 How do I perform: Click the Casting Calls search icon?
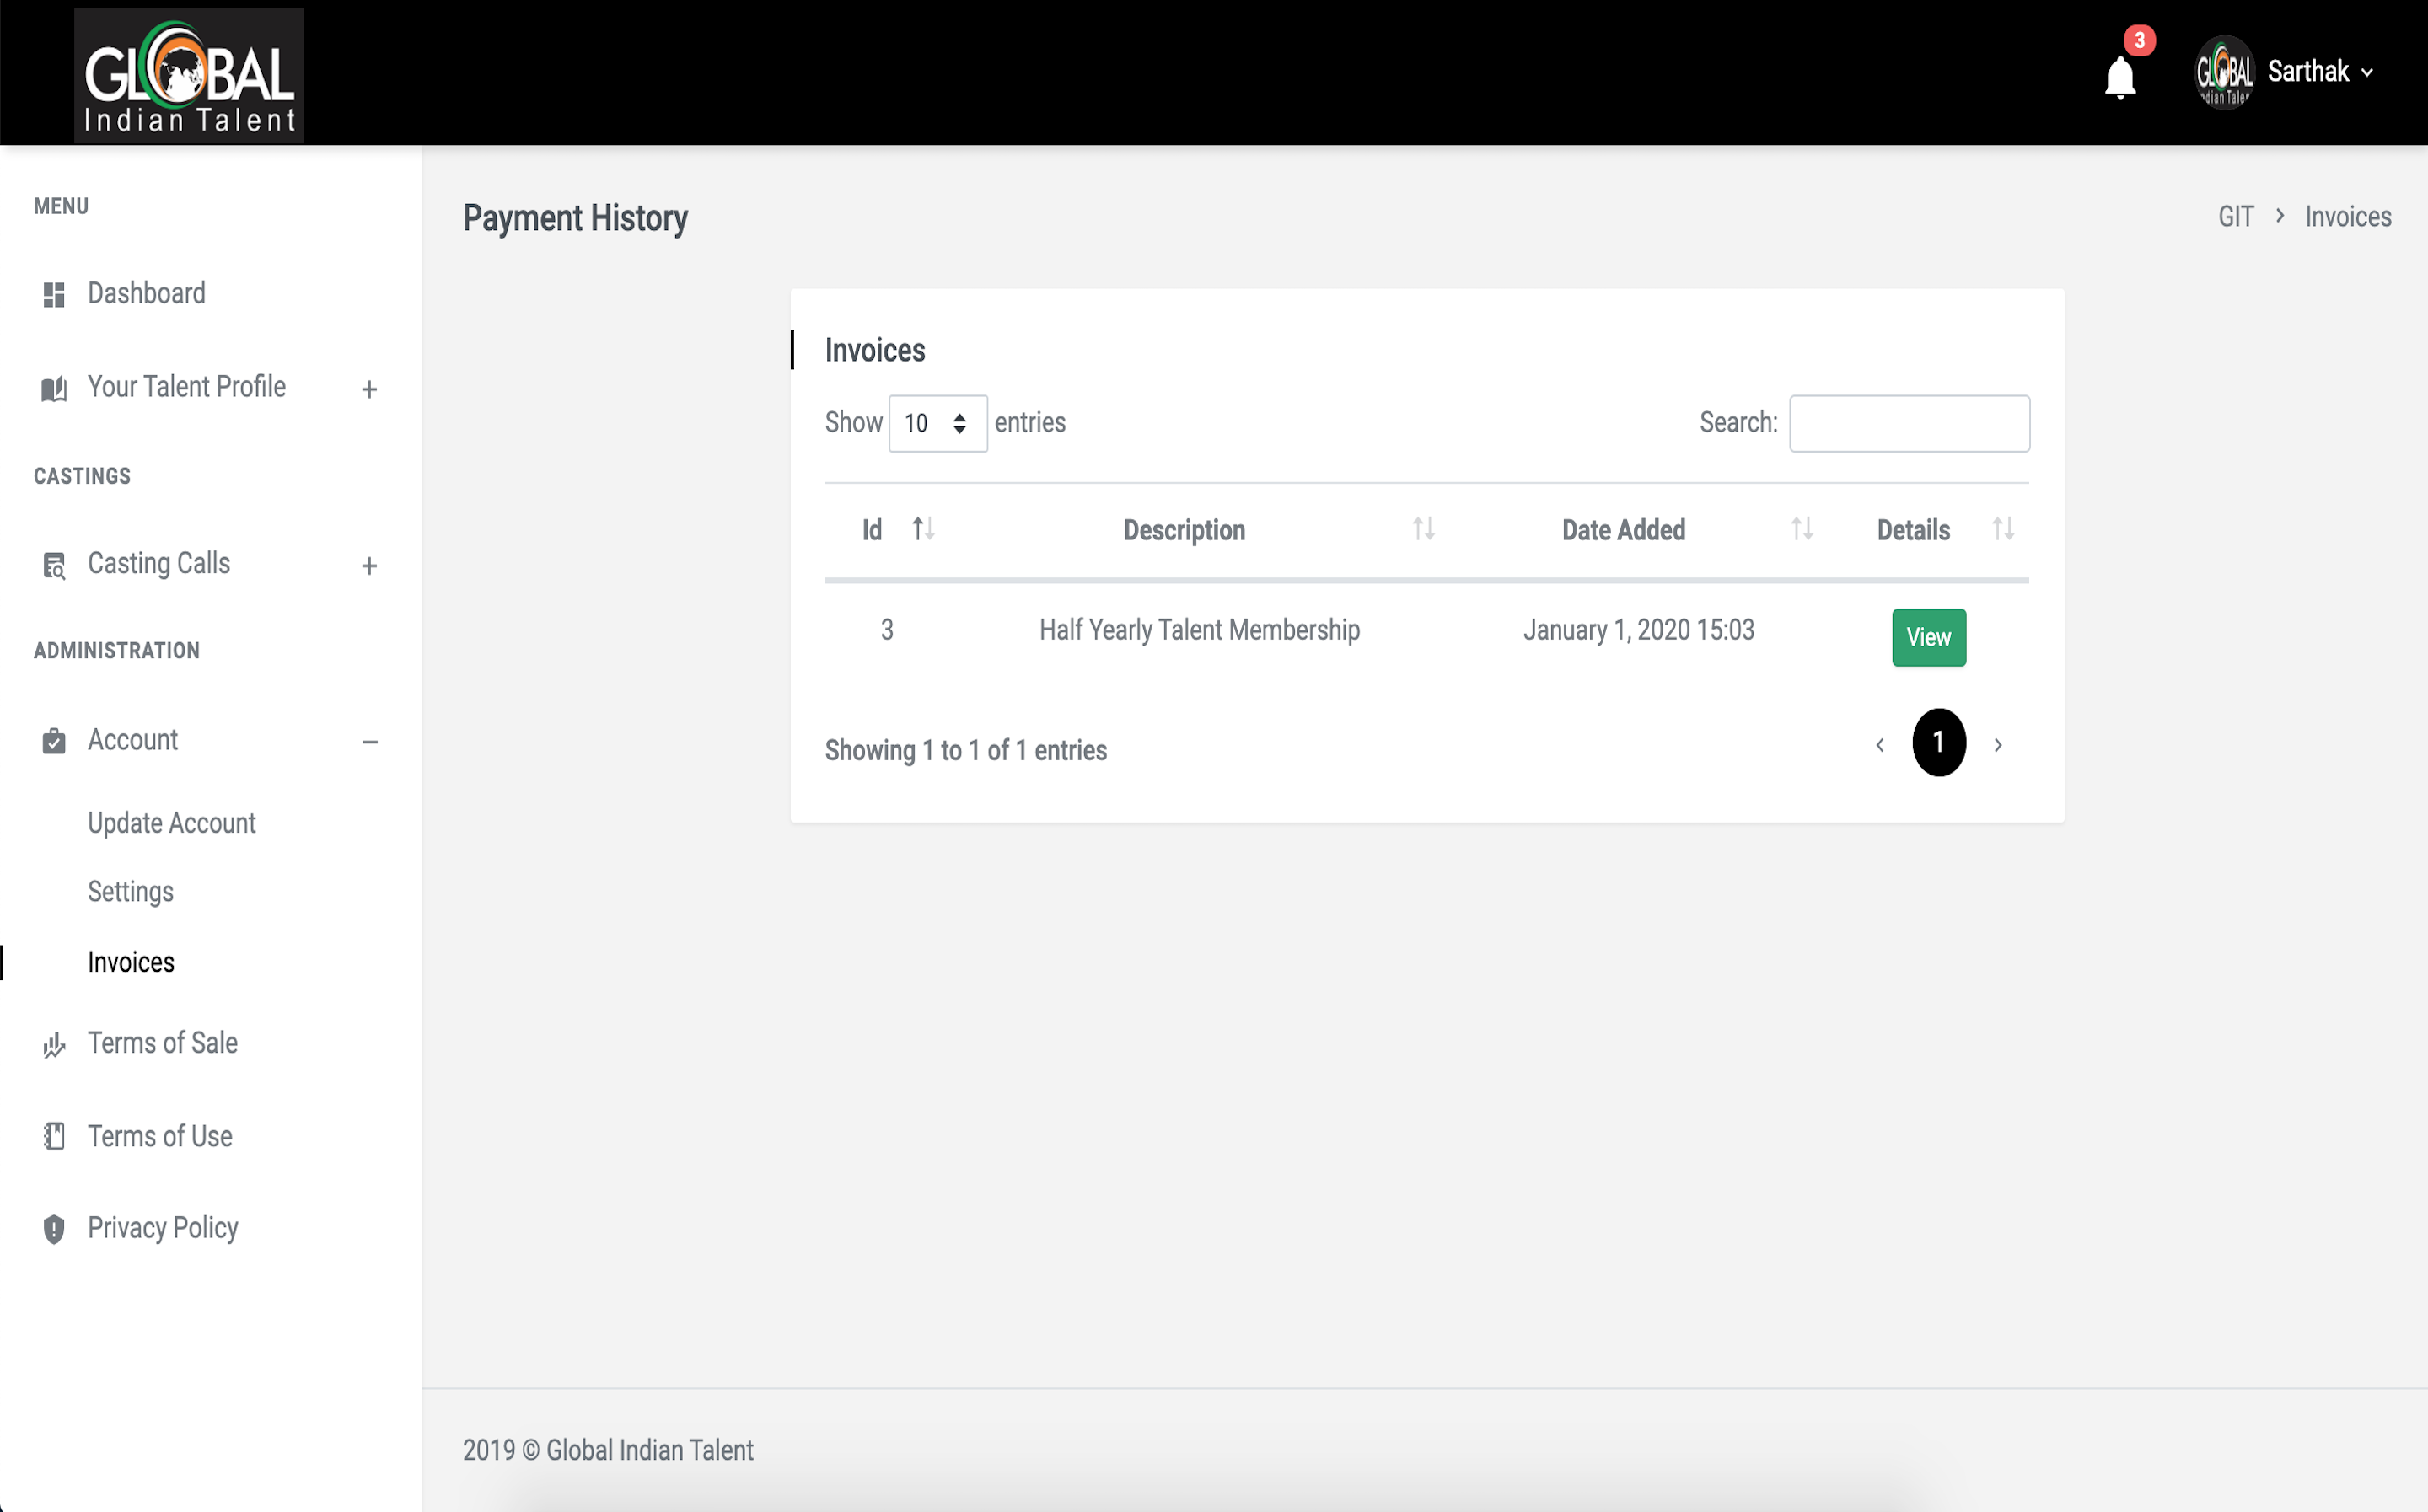54,565
